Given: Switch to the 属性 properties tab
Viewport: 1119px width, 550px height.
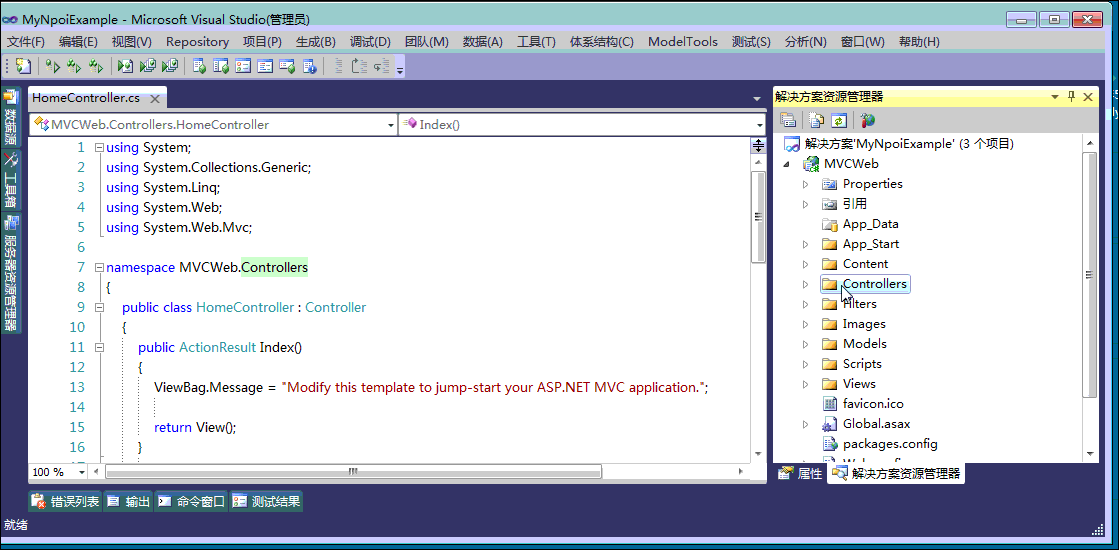Looking at the screenshot, I should [800, 473].
